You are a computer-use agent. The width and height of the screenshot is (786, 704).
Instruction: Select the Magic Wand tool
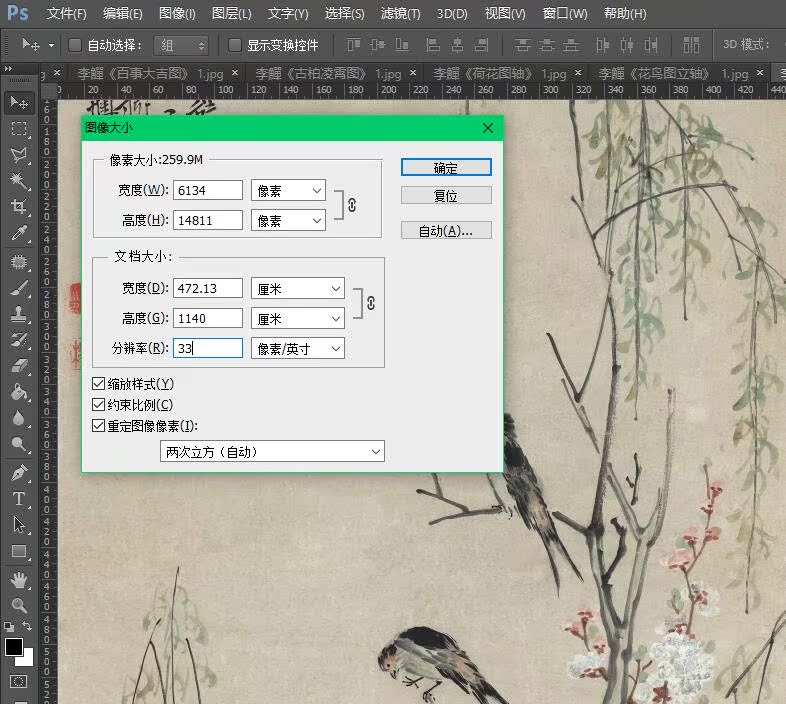point(19,181)
